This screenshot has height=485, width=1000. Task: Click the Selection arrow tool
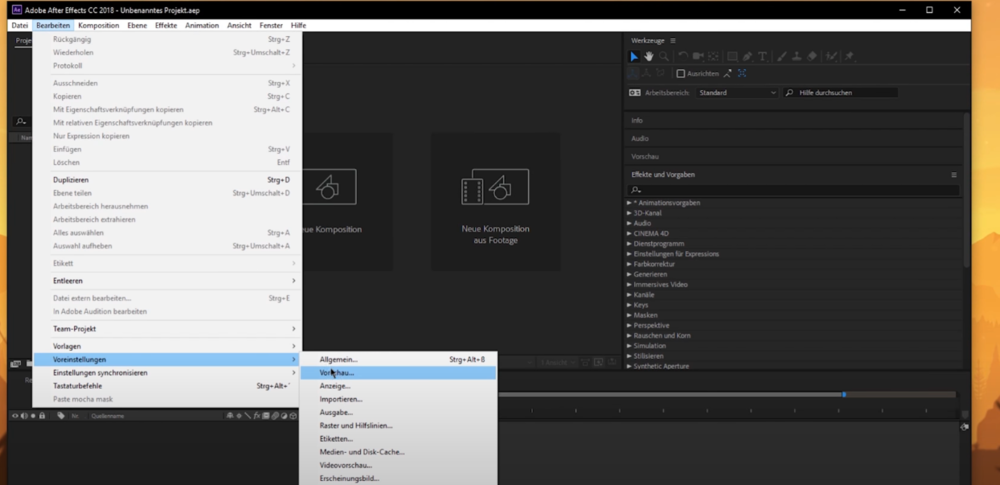tap(634, 57)
